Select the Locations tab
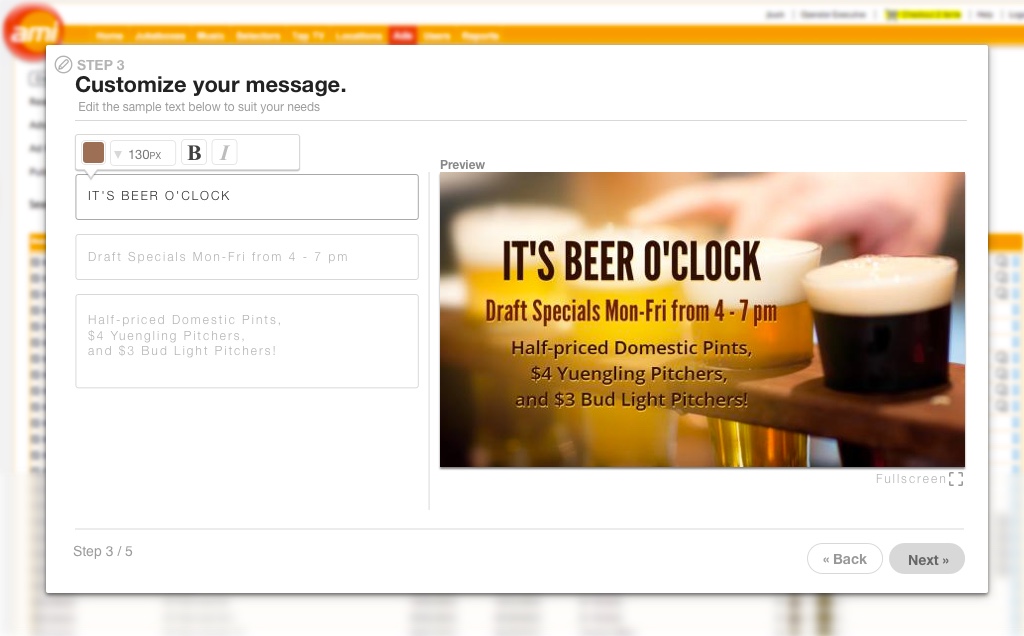The image size is (1024, 636). click(359, 36)
